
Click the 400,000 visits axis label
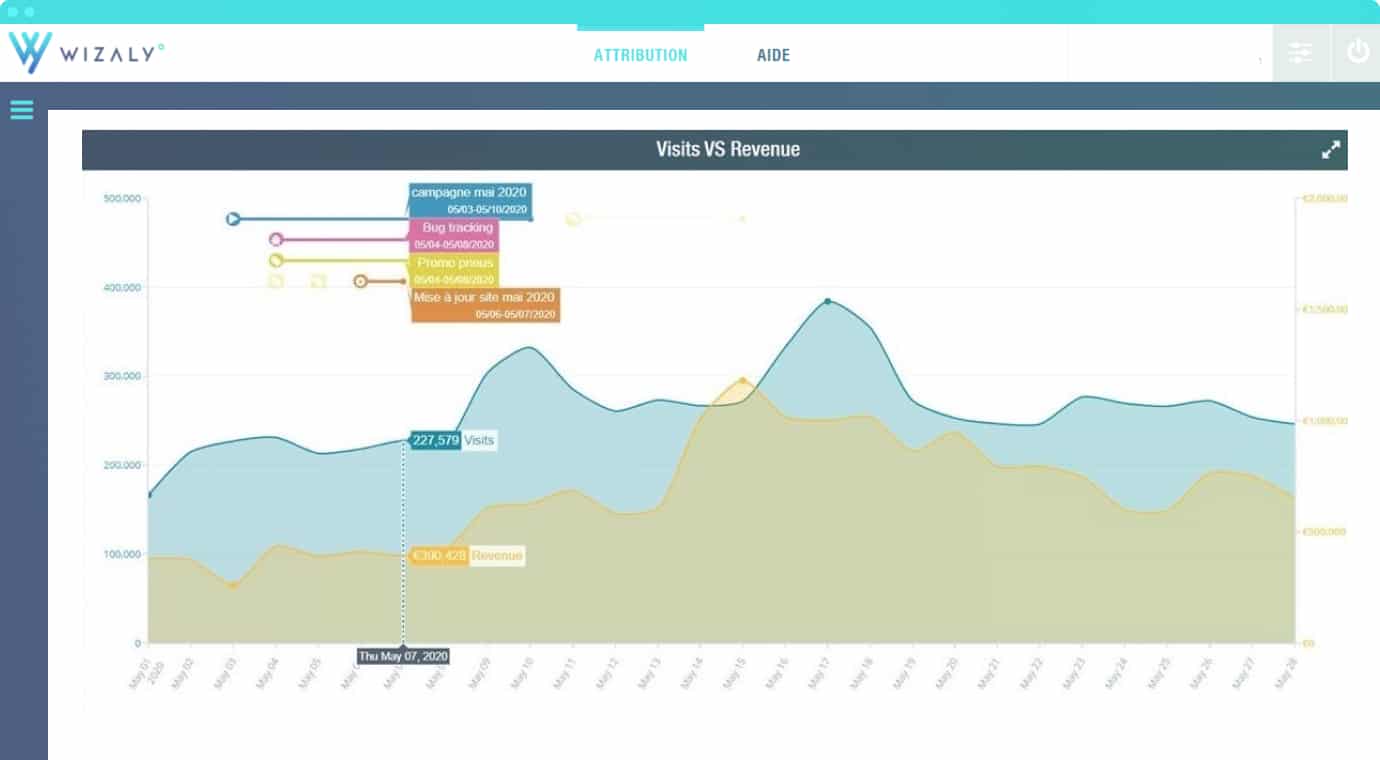[x=122, y=288]
